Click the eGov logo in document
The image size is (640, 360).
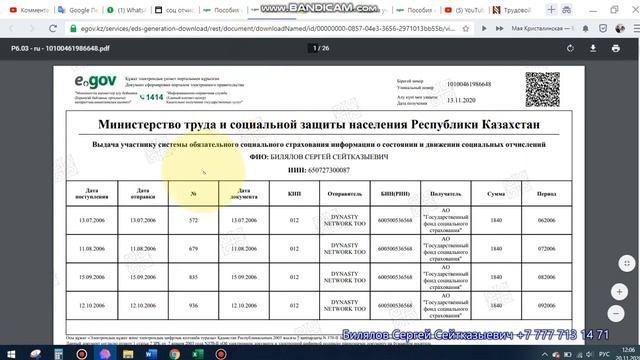(95, 81)
